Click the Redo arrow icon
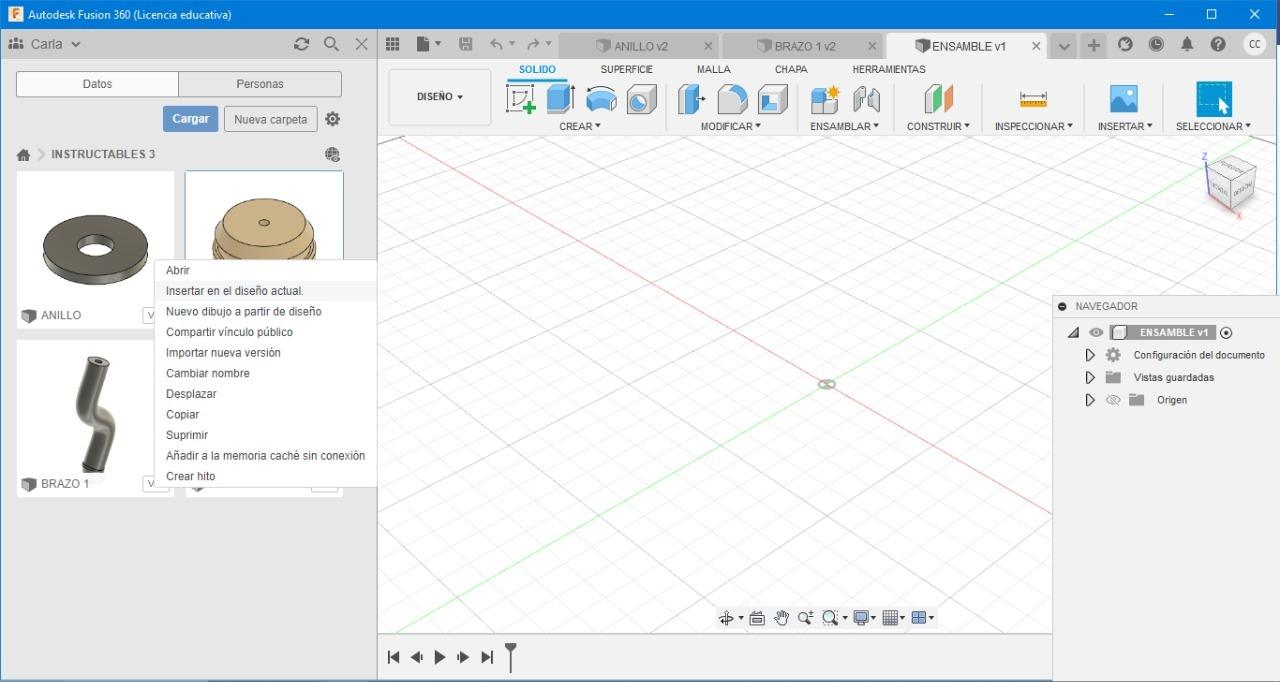This screenshot has height=682, width=1280. click(x=534, y=44)
